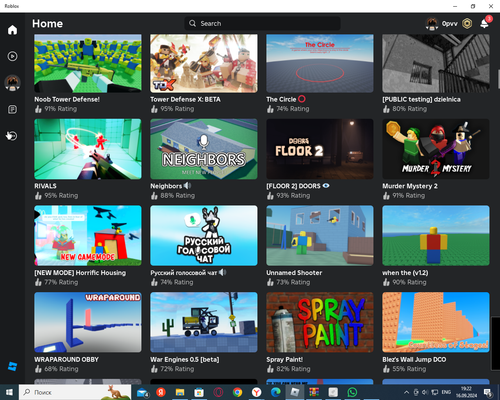Open RIVALS game thumbnail
500x400 pixels.
point(88,149)
